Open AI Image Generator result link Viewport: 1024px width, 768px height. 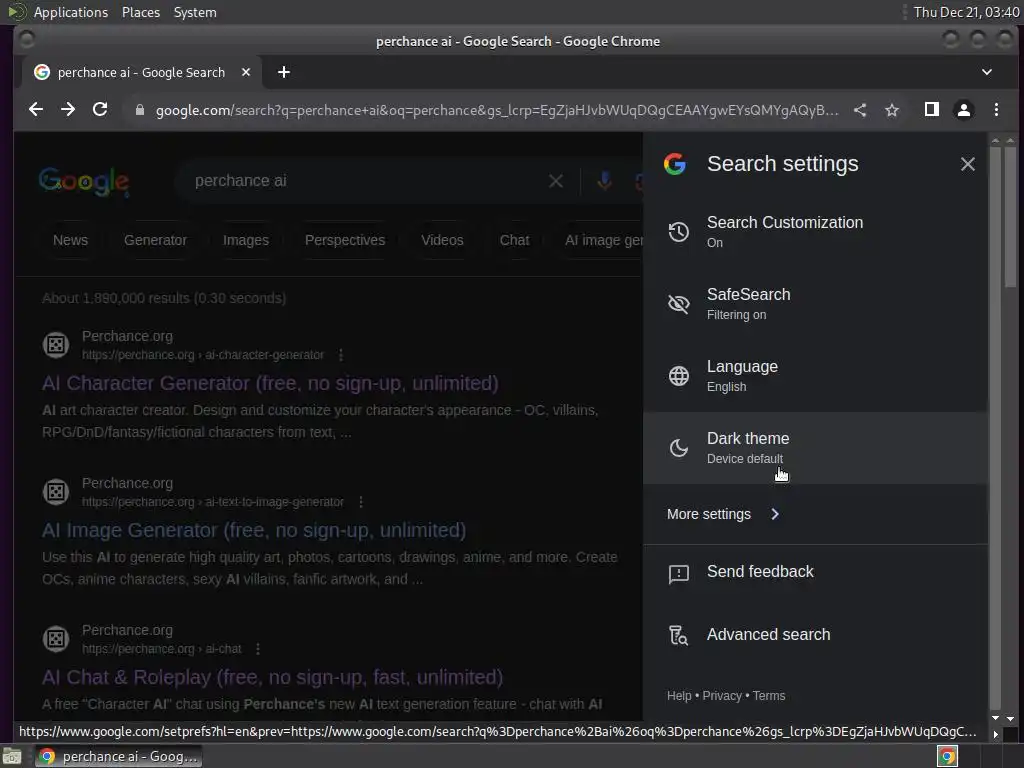[x=254, y=530]
